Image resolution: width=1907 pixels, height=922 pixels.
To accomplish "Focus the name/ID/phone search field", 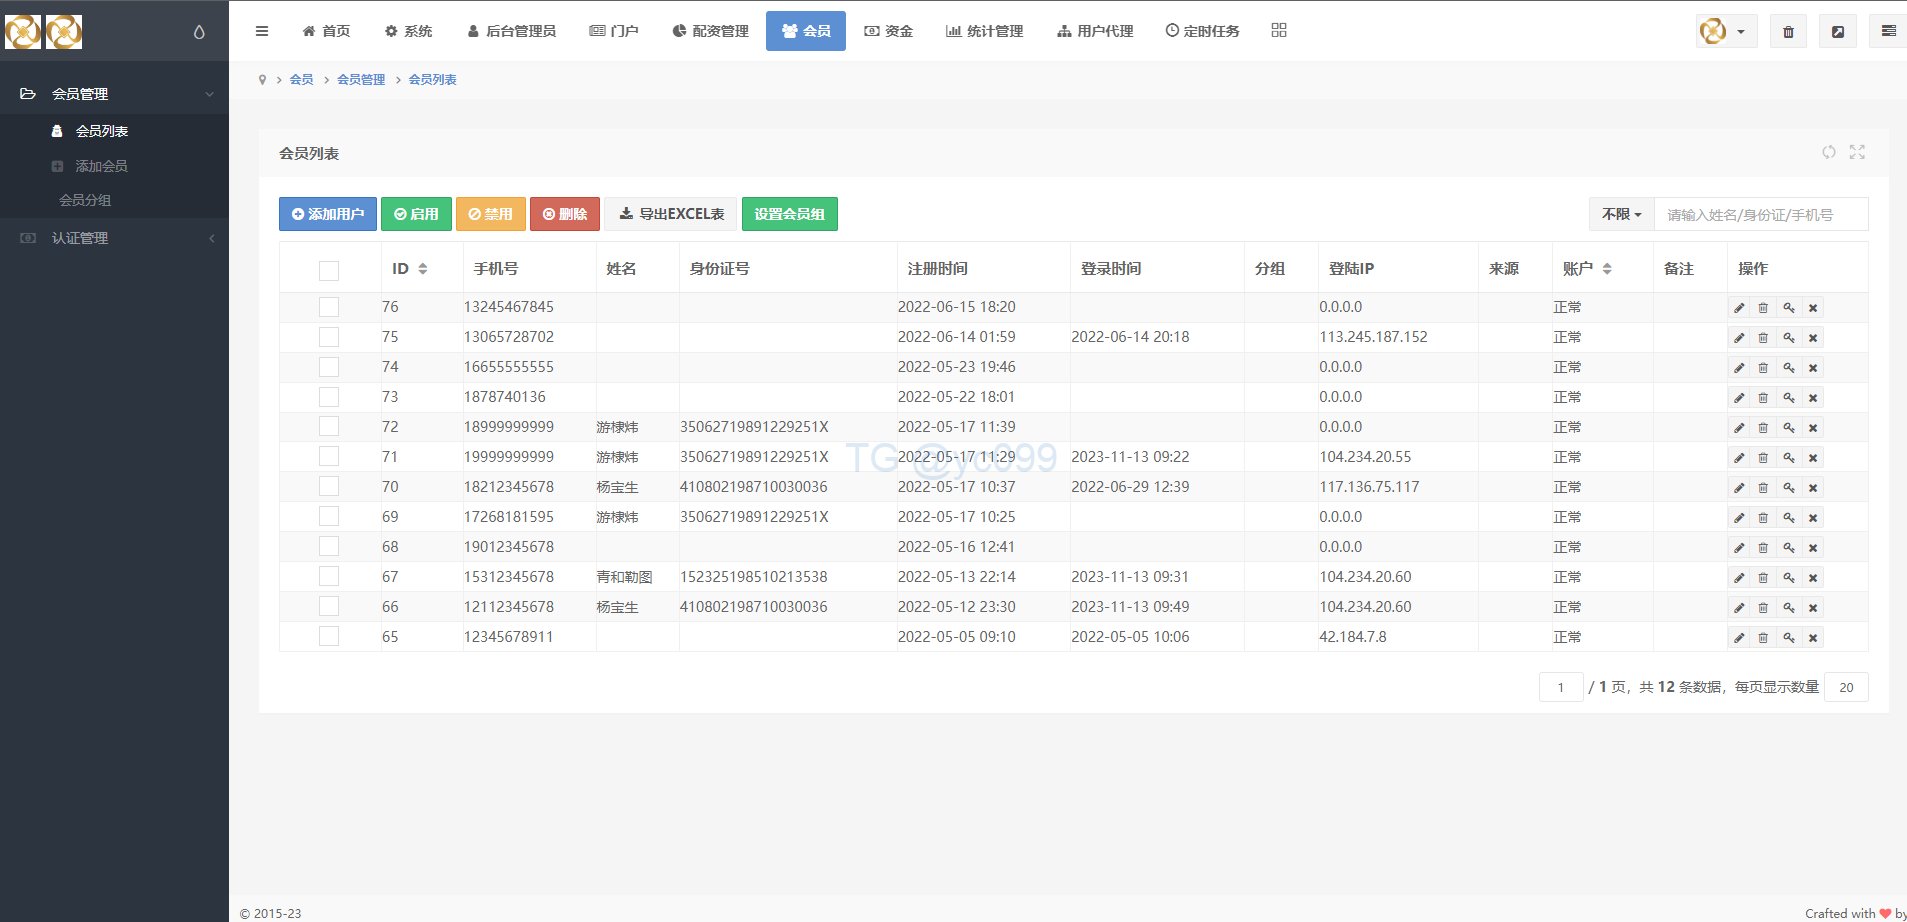I will point(1760,215).
